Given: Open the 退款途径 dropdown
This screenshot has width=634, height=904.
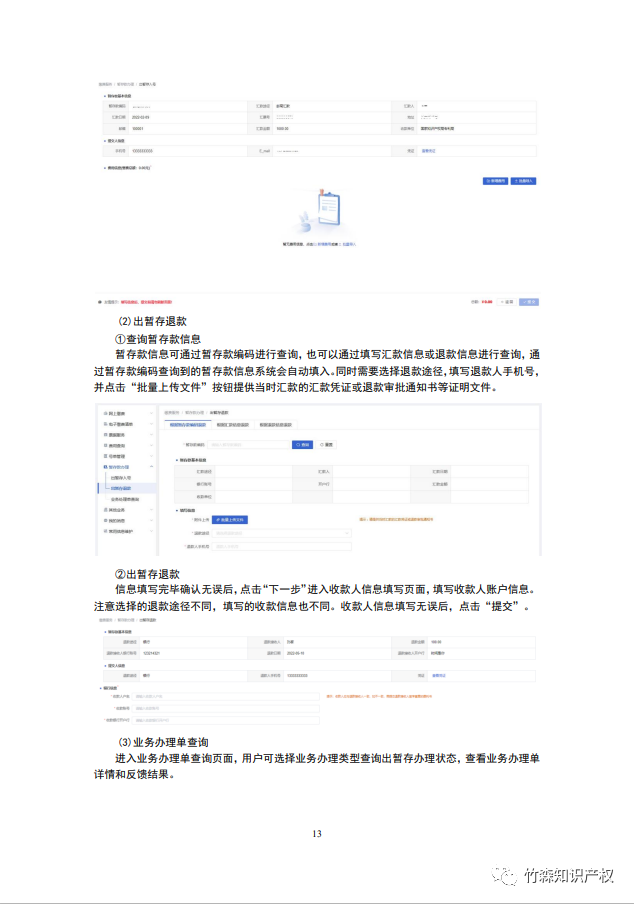Looking at the screenshot, I should coord(281,533).
